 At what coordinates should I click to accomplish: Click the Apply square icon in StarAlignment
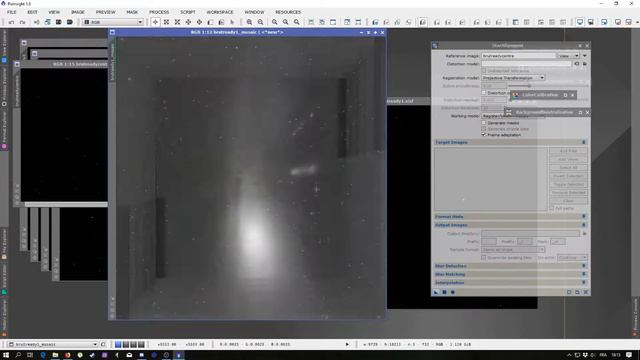444,292
